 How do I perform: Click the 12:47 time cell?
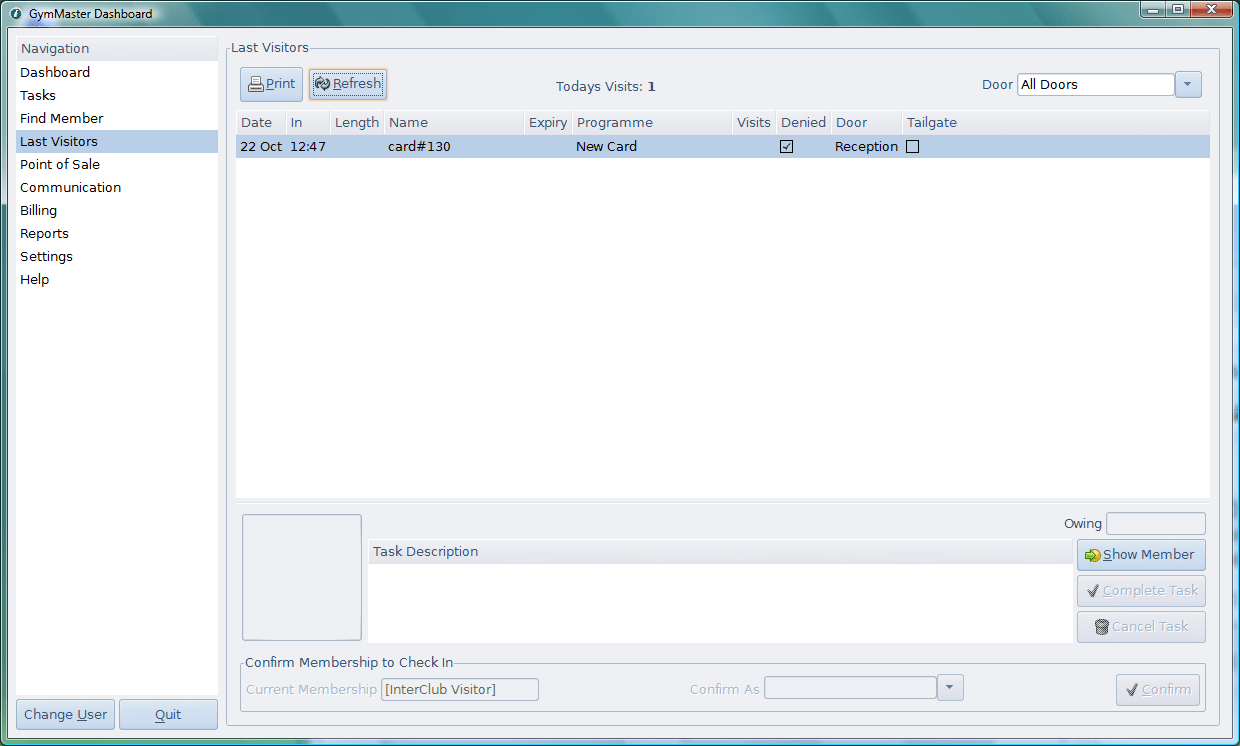(308, 147)
